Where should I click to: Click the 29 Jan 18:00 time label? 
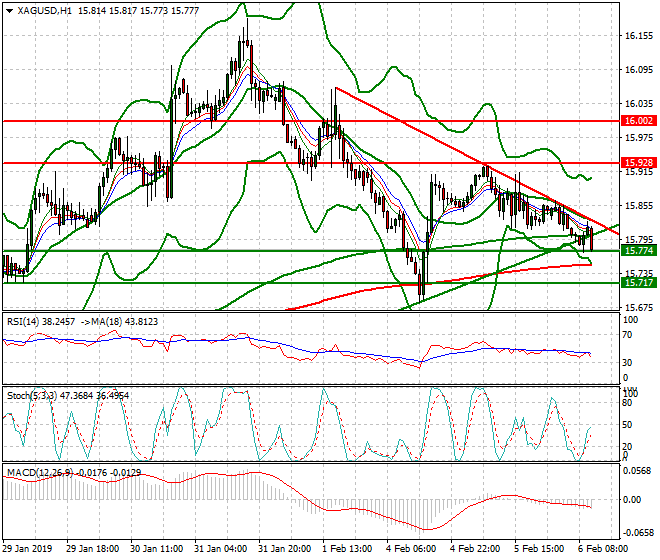pos(93,549)
